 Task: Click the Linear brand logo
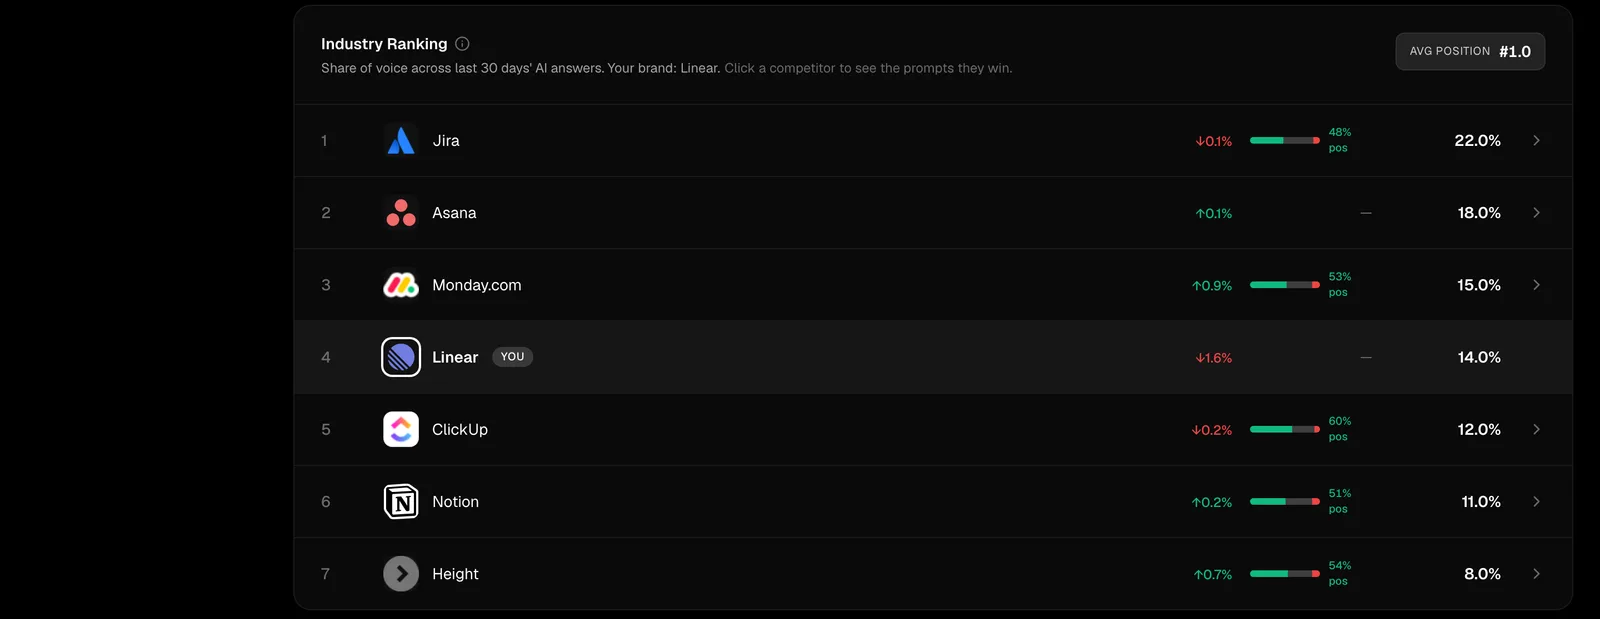(x=401, y=357)
